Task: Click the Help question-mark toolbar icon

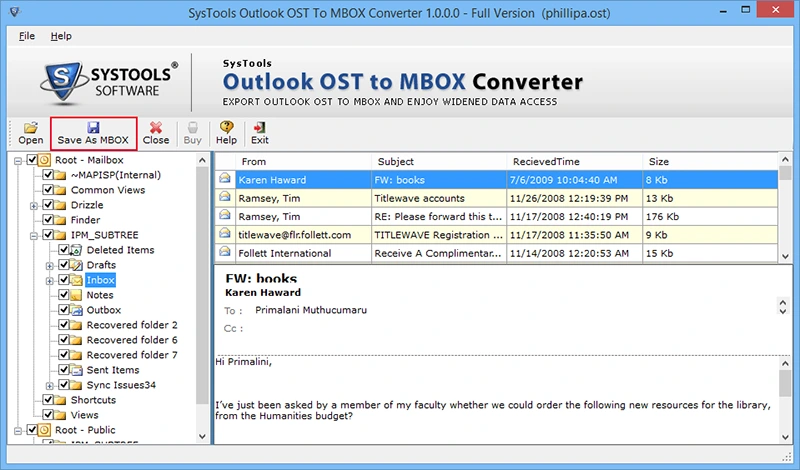Action: (x=226, y=127)
